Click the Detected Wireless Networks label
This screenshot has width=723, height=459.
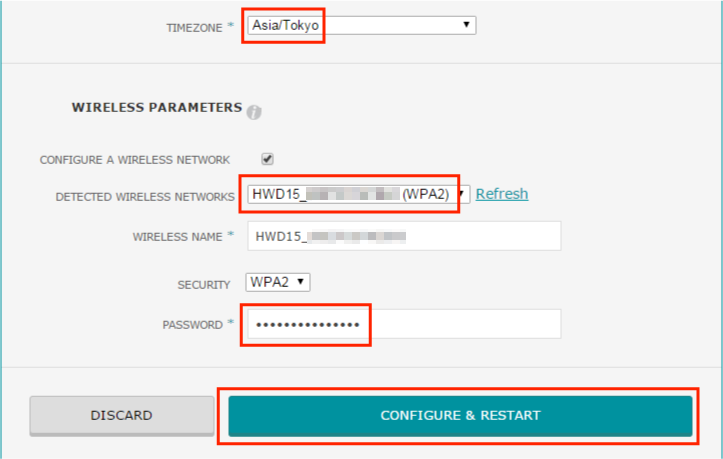145,197
